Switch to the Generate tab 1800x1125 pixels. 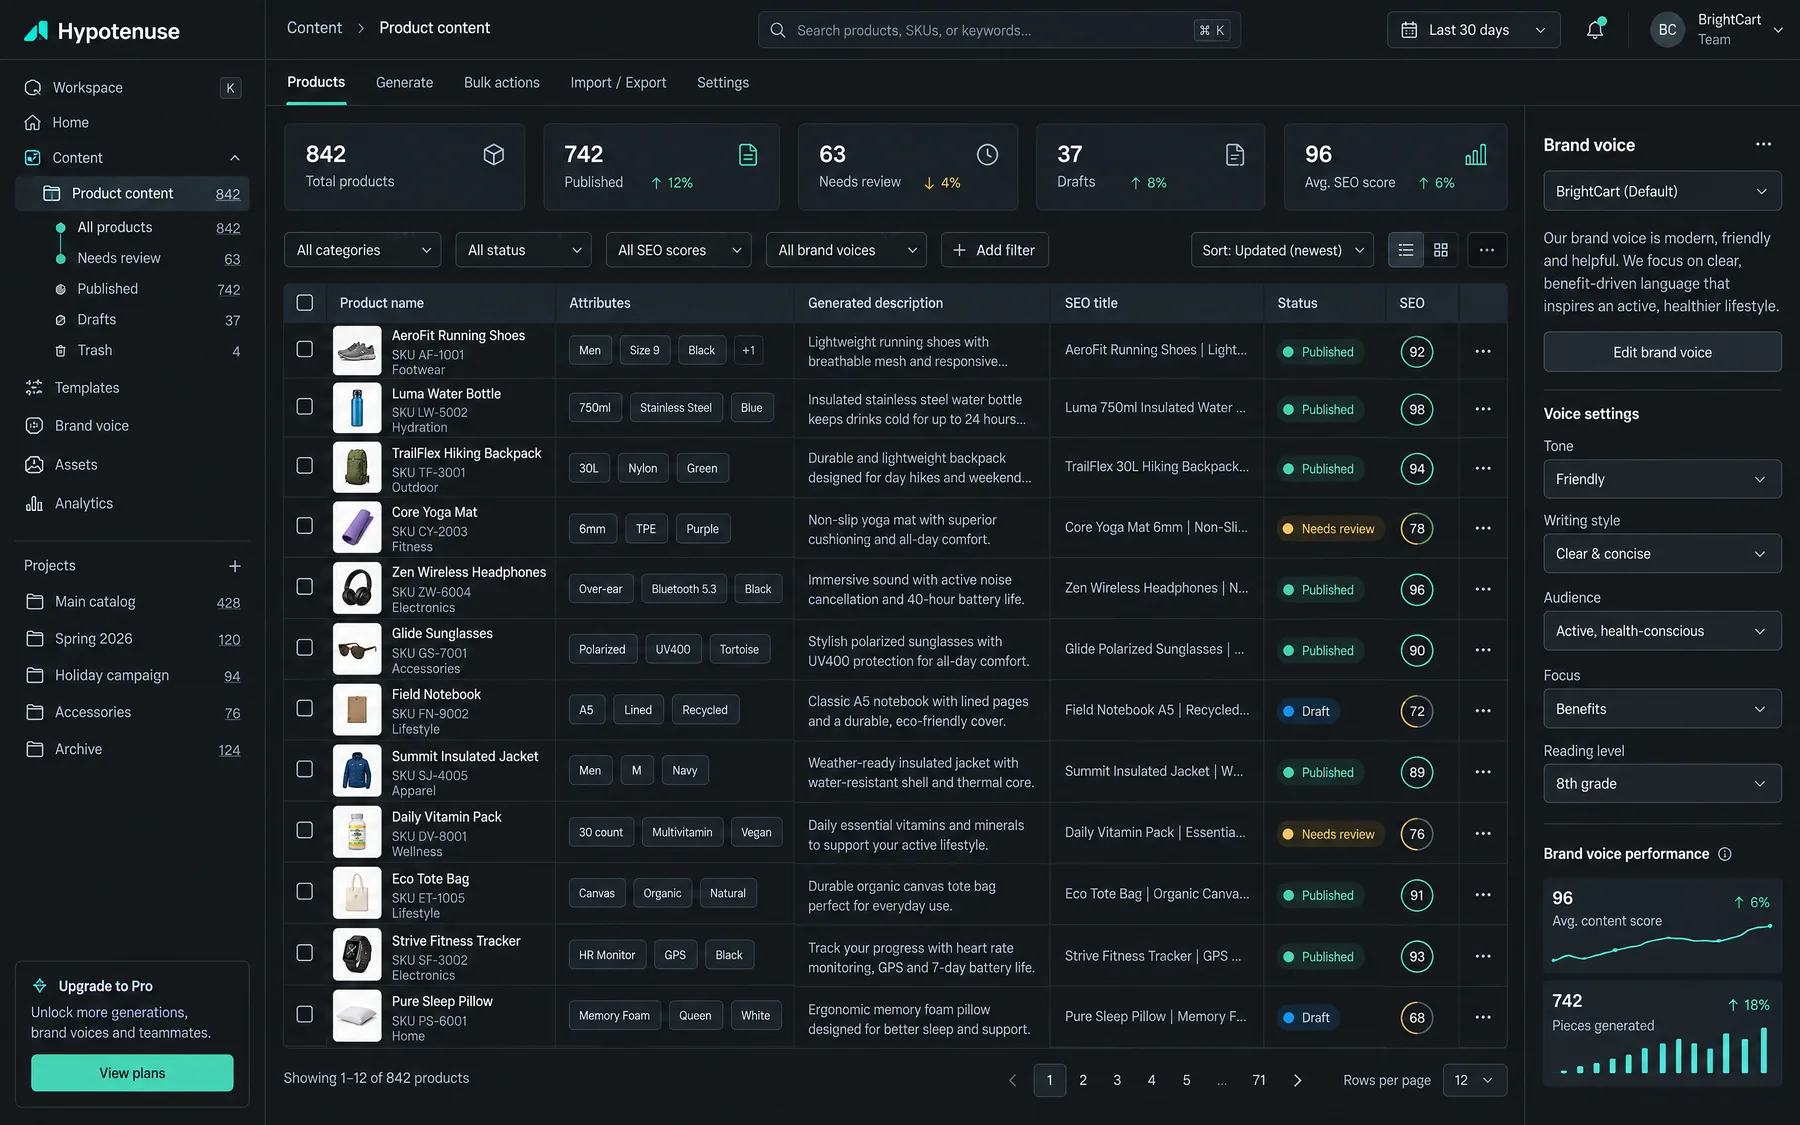[x=404, y=83]
